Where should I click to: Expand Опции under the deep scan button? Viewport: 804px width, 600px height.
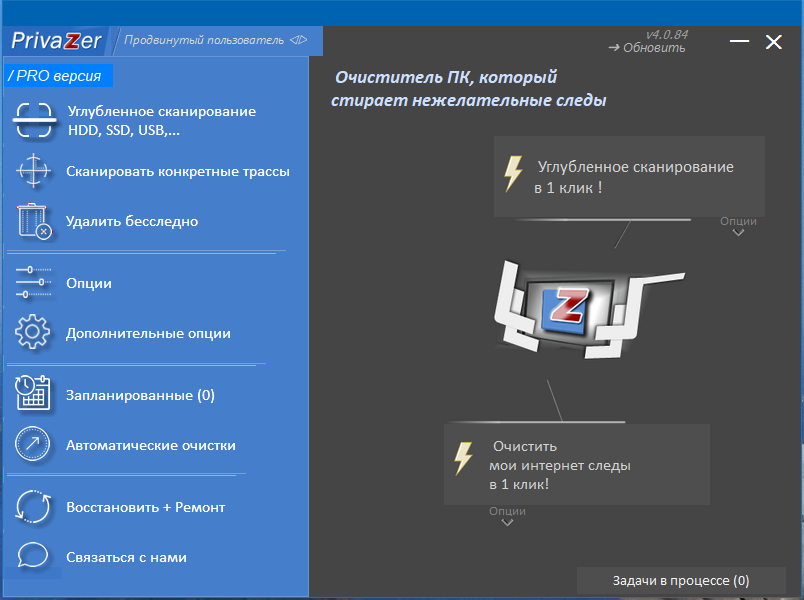click(738, 226)
